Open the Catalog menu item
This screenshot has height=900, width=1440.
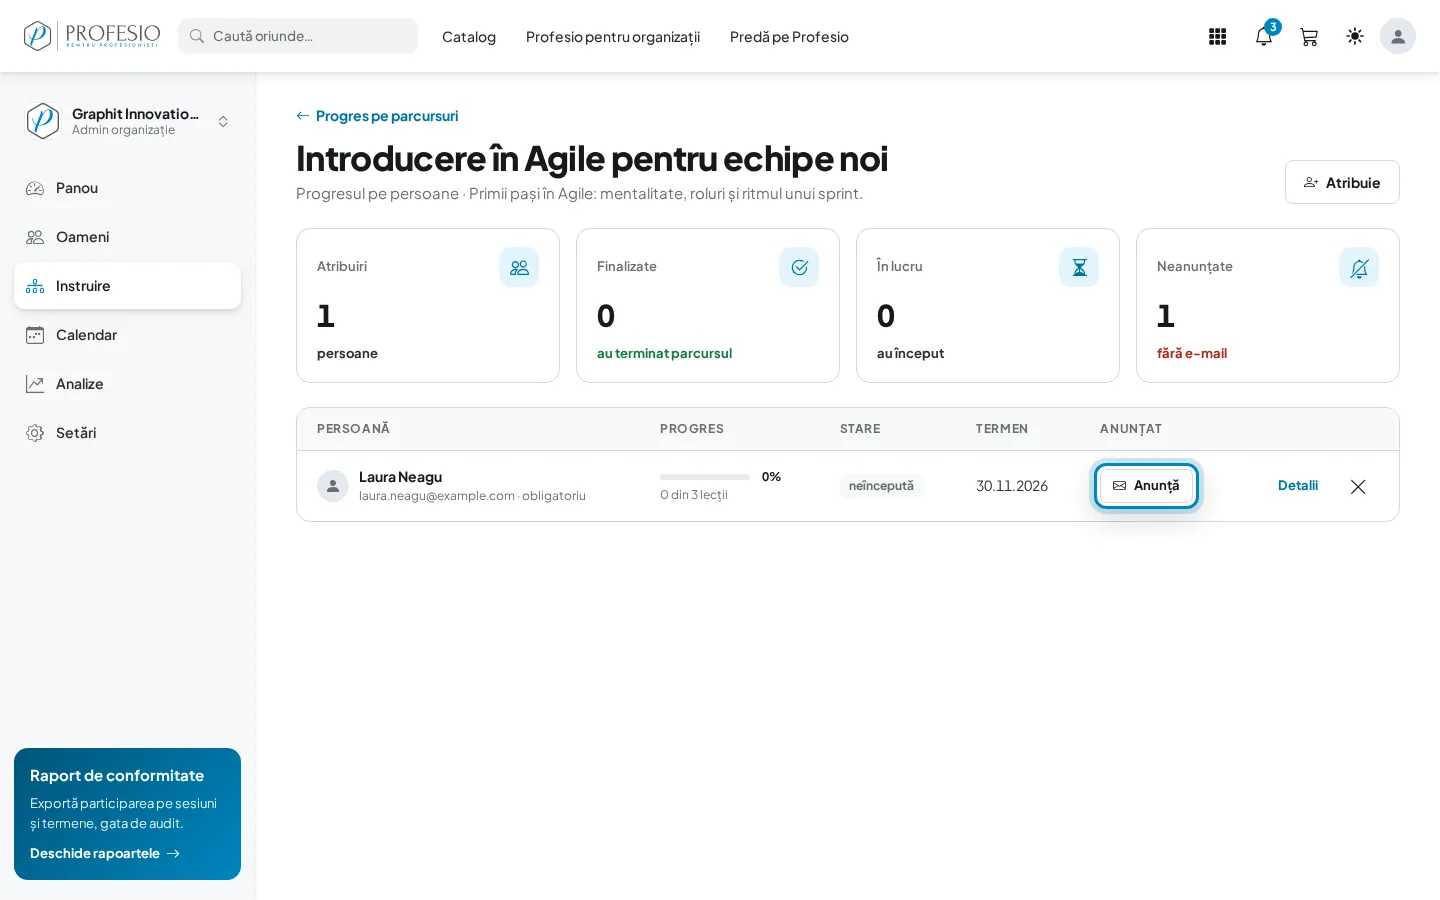tap(469, 37)
